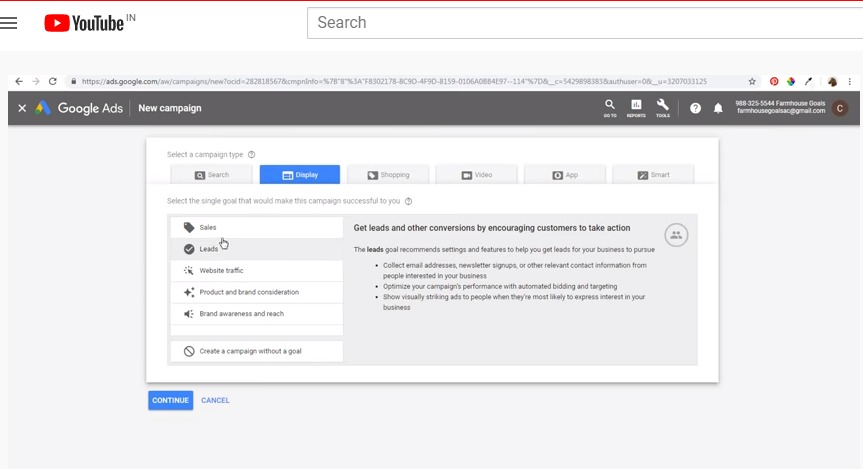Open the Go To search icon
Viewport: 863px width, 469px height.
pos(610,107)
